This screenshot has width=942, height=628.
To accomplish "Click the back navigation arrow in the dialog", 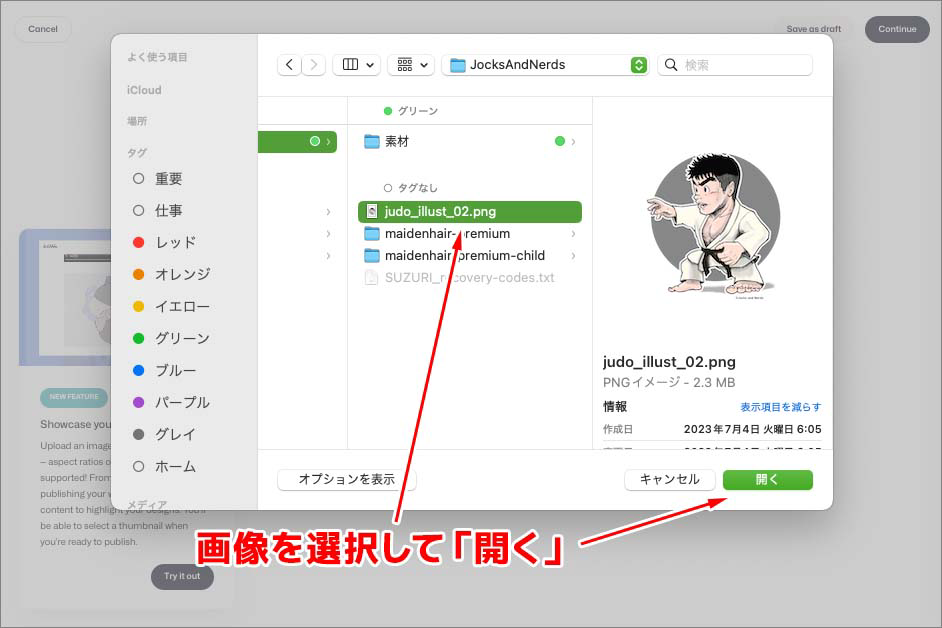I will pyautogui.click(x=289, y=64).
